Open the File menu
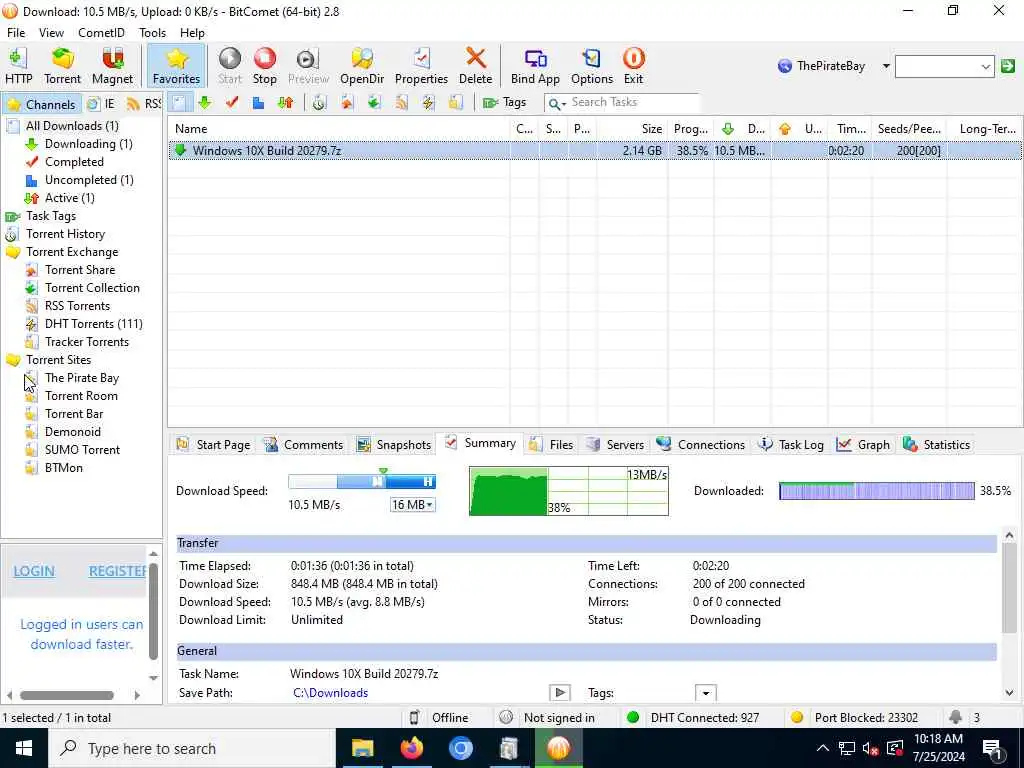 [16, 33]
